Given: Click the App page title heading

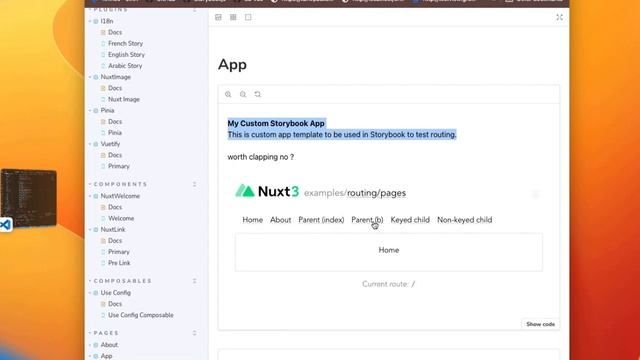Looking at the screenshot, I should 232,65.
